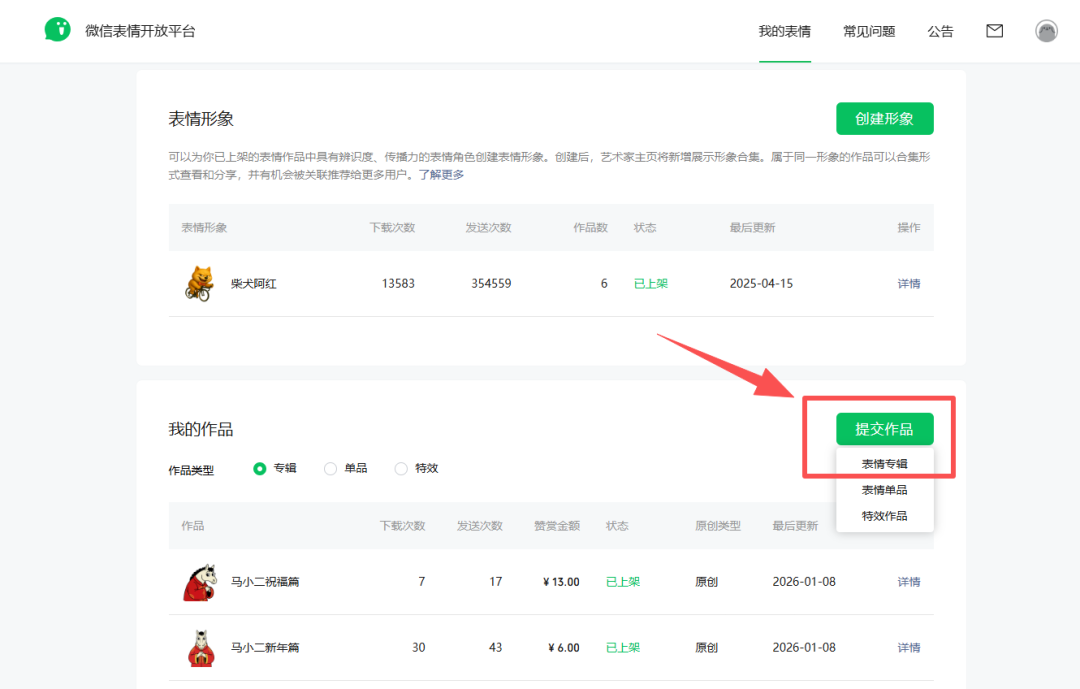Click the 表情形象 section heading

pyautogui.click(x=201, y=119)
